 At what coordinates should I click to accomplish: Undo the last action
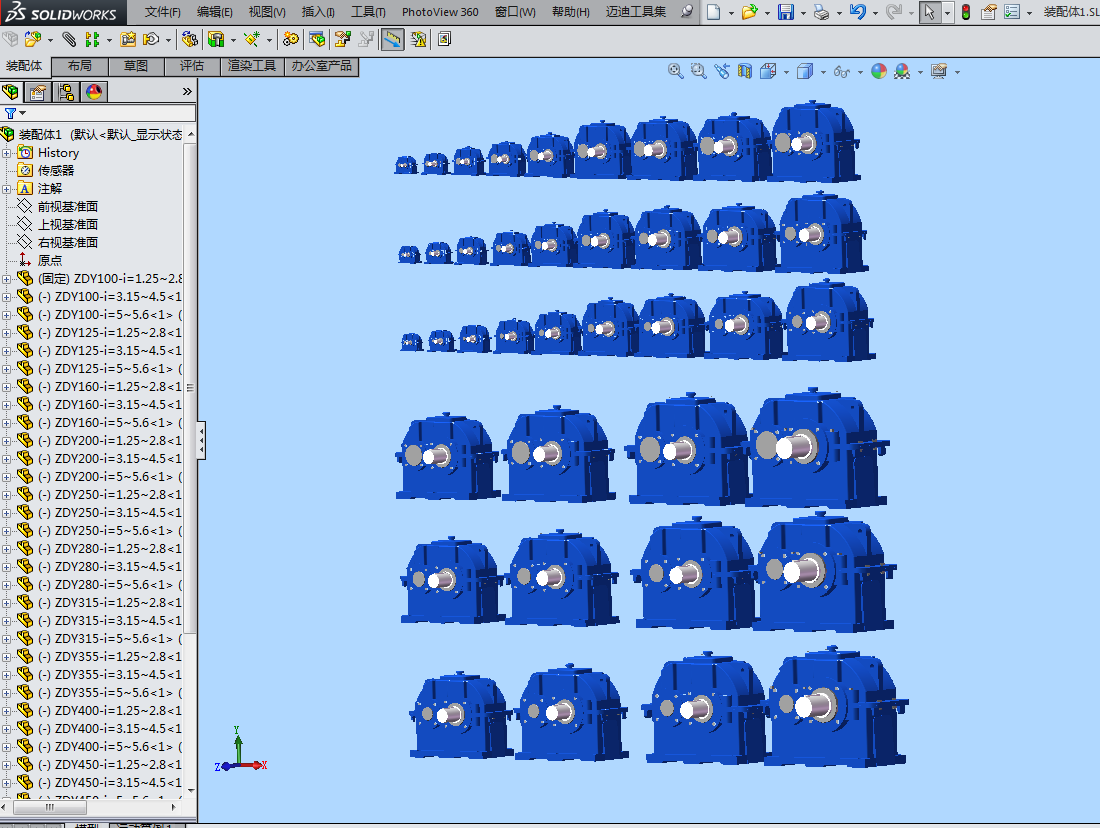click(x=857, y=12)
